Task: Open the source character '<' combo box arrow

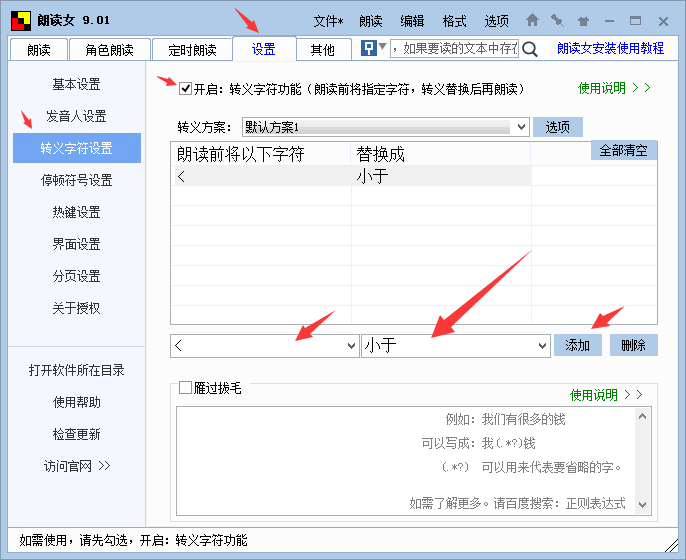Action: click(351, 346)
